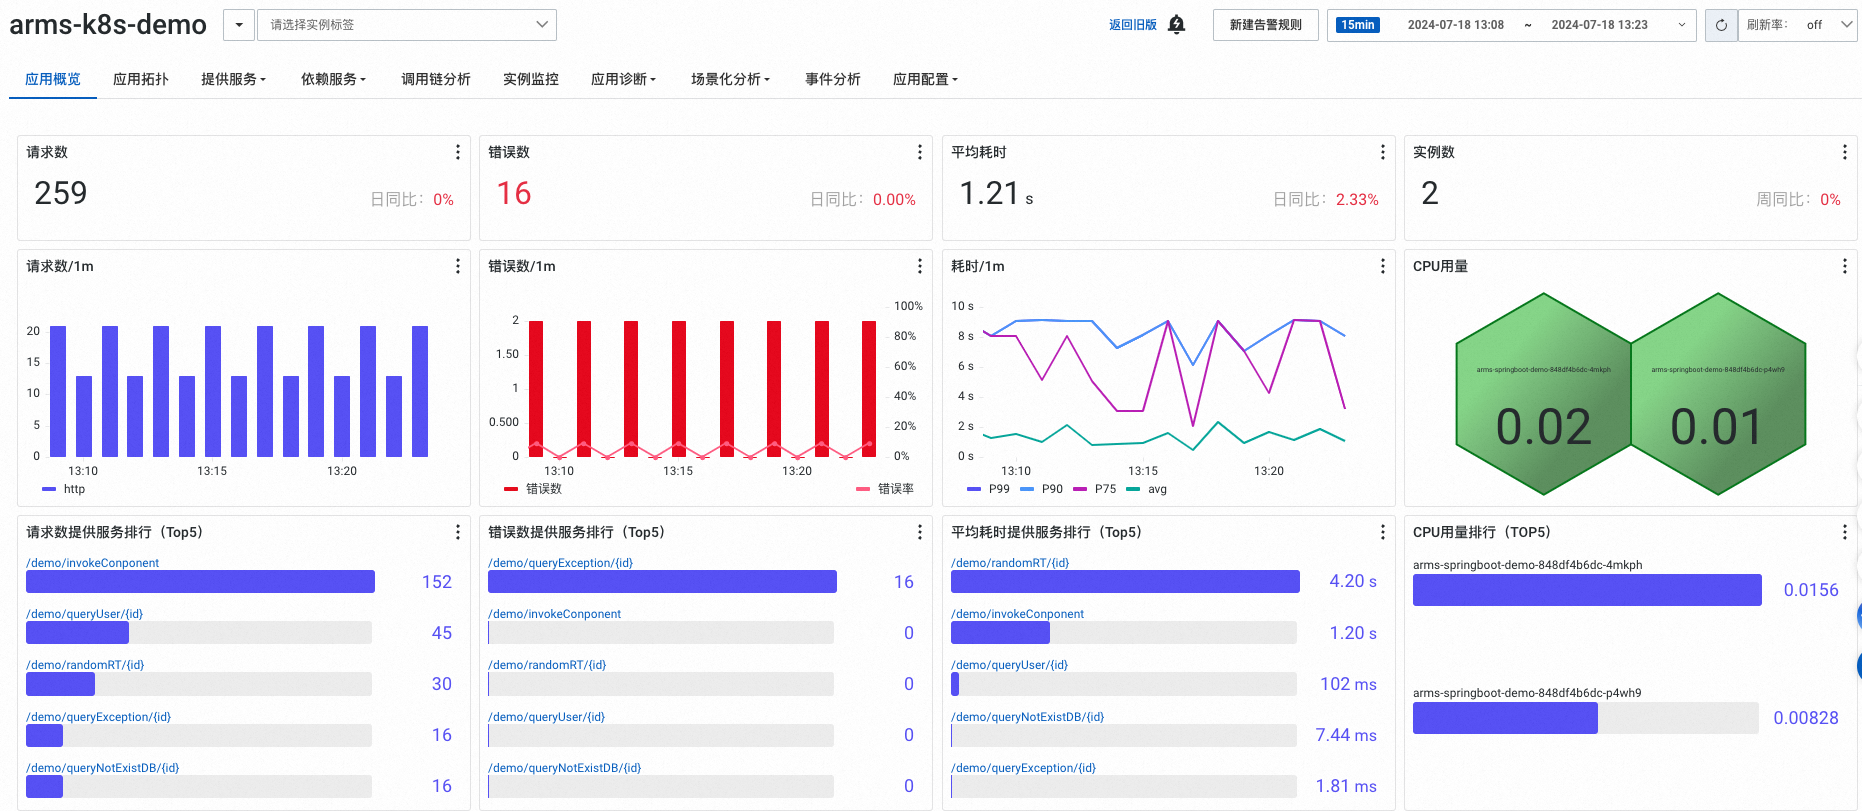Open more options for 错误数提供服务排行 panel
1862x811 pixels.
click(x=920, y=532)
